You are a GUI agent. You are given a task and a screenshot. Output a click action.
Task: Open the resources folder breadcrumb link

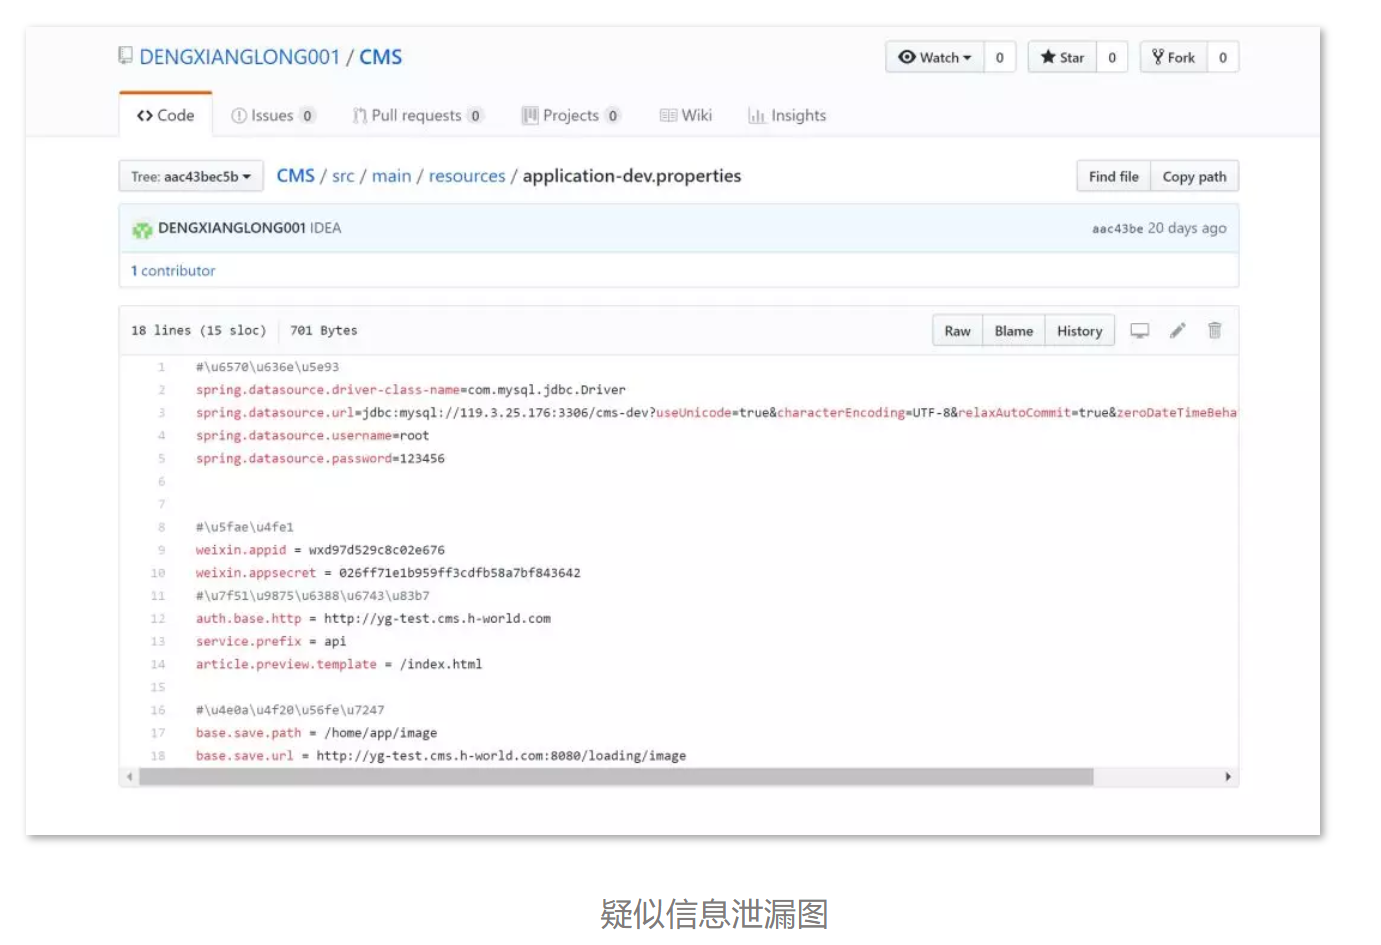[467, 176]
